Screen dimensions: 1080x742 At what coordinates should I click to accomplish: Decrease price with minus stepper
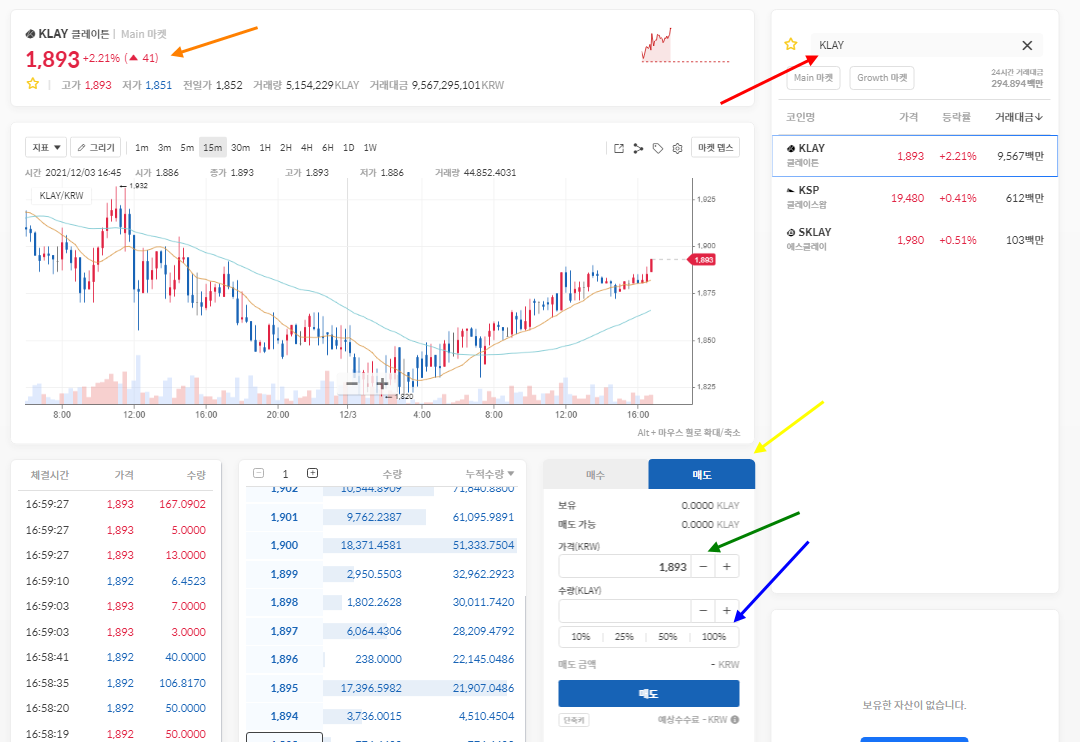click(x=703, y=566)
